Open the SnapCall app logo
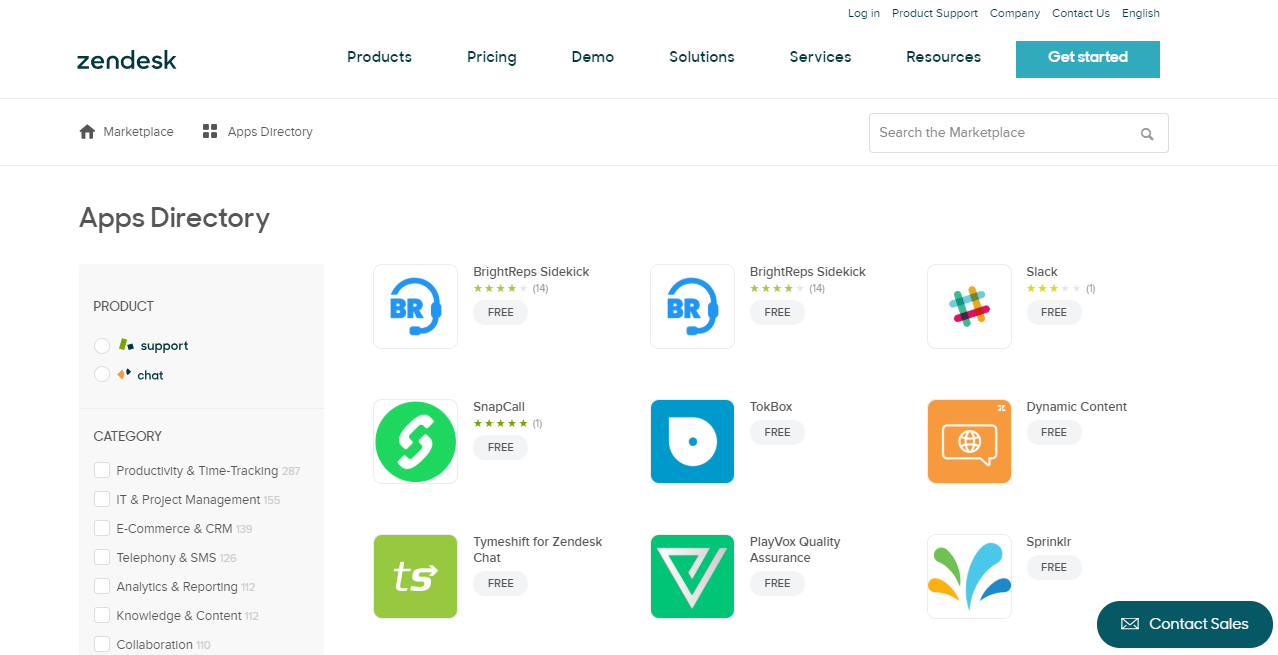This screenshot has height=655, width=1278. [415, 441]
